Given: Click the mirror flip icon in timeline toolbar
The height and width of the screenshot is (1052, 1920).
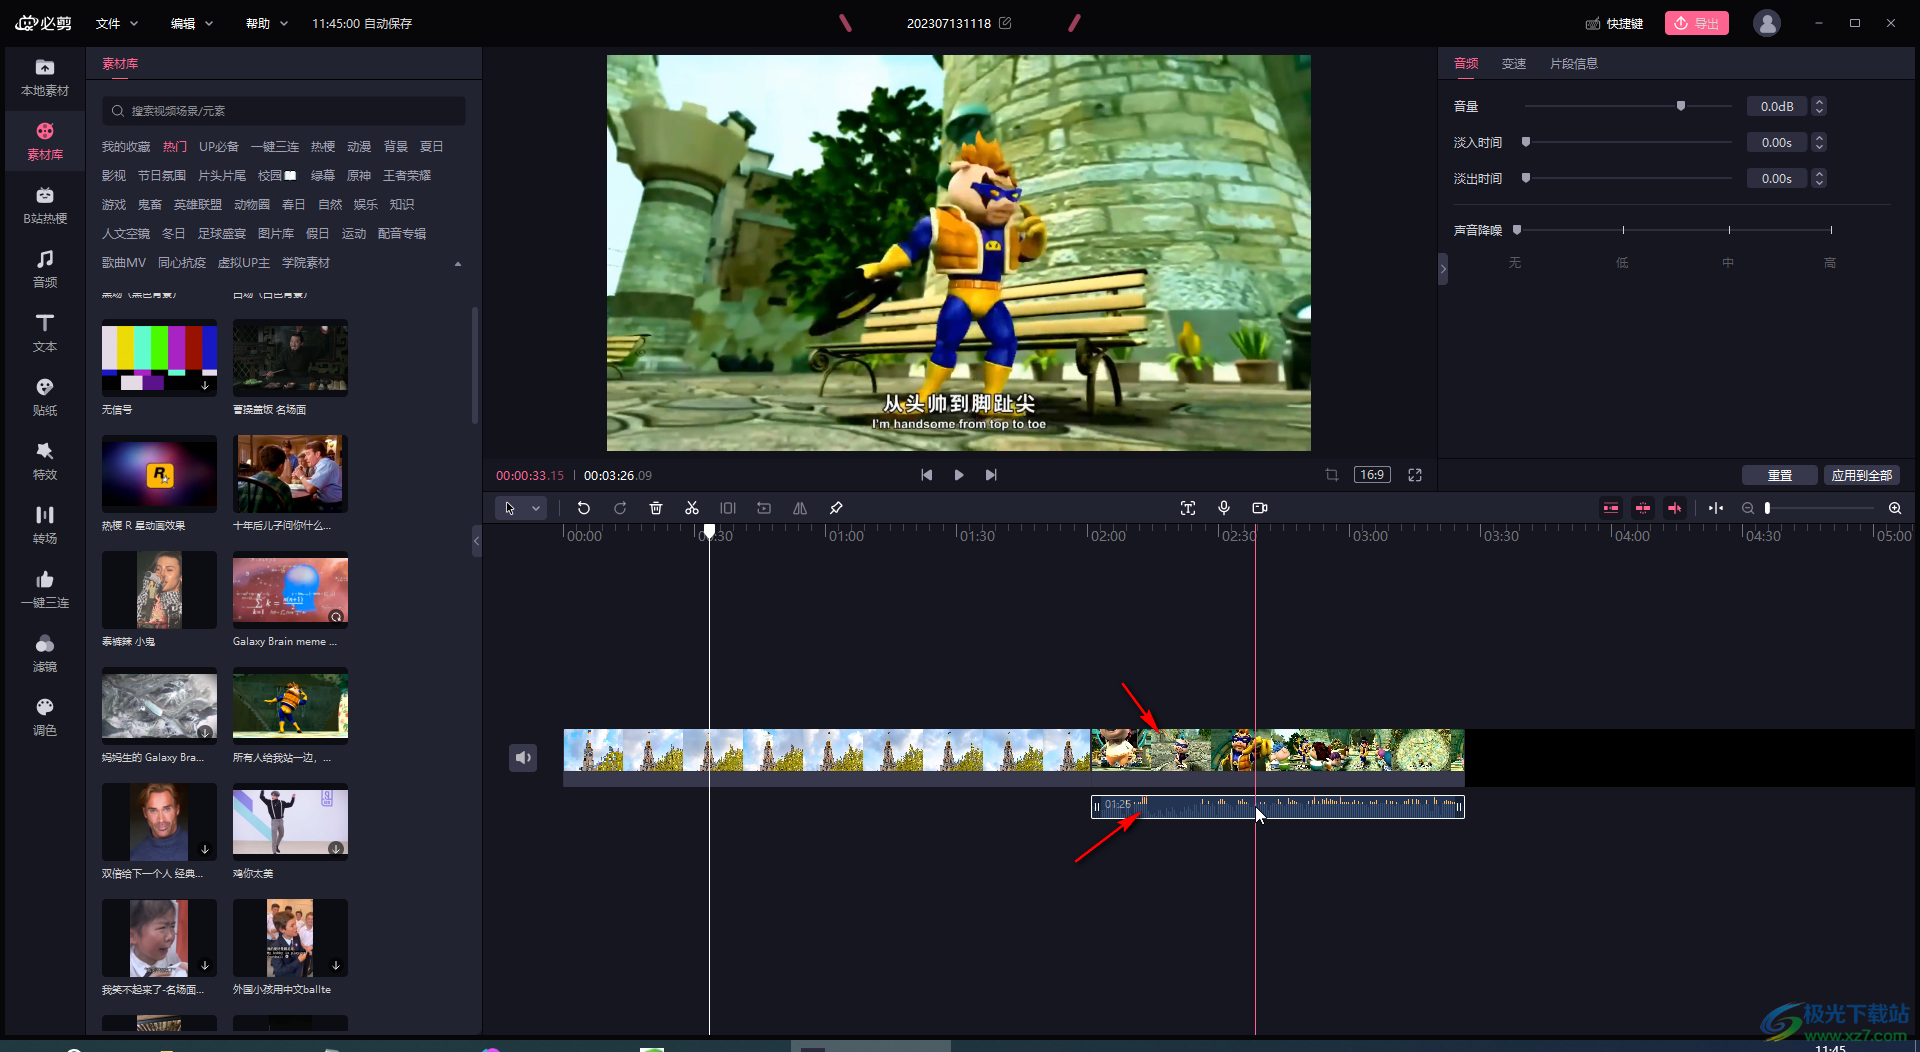Looking at the screenshot, I should pos(800,508).
